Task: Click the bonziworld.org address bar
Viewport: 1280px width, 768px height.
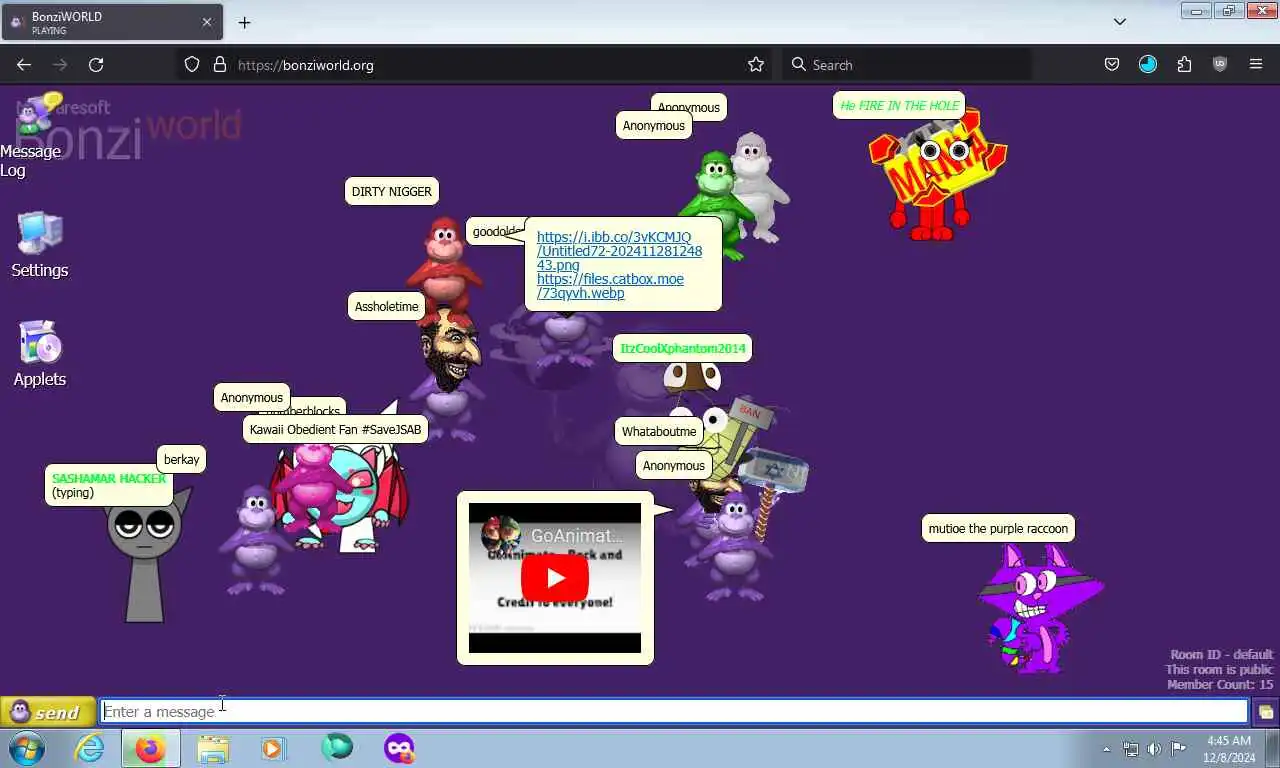Action: pos(475,65)
